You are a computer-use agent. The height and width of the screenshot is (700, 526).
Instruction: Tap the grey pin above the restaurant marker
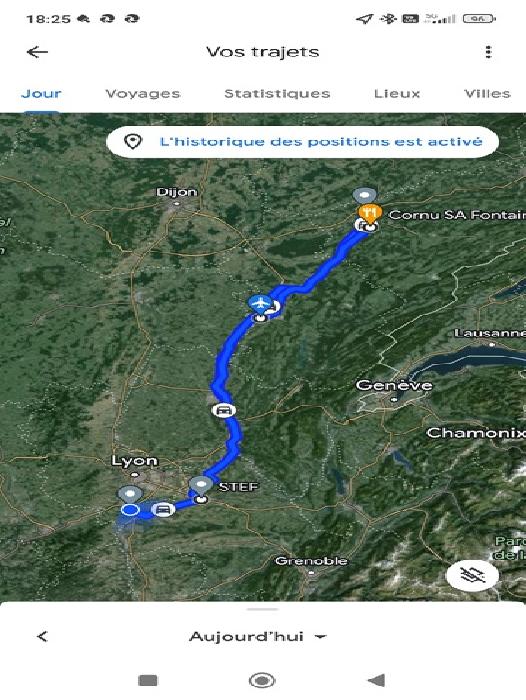point(365,196)
